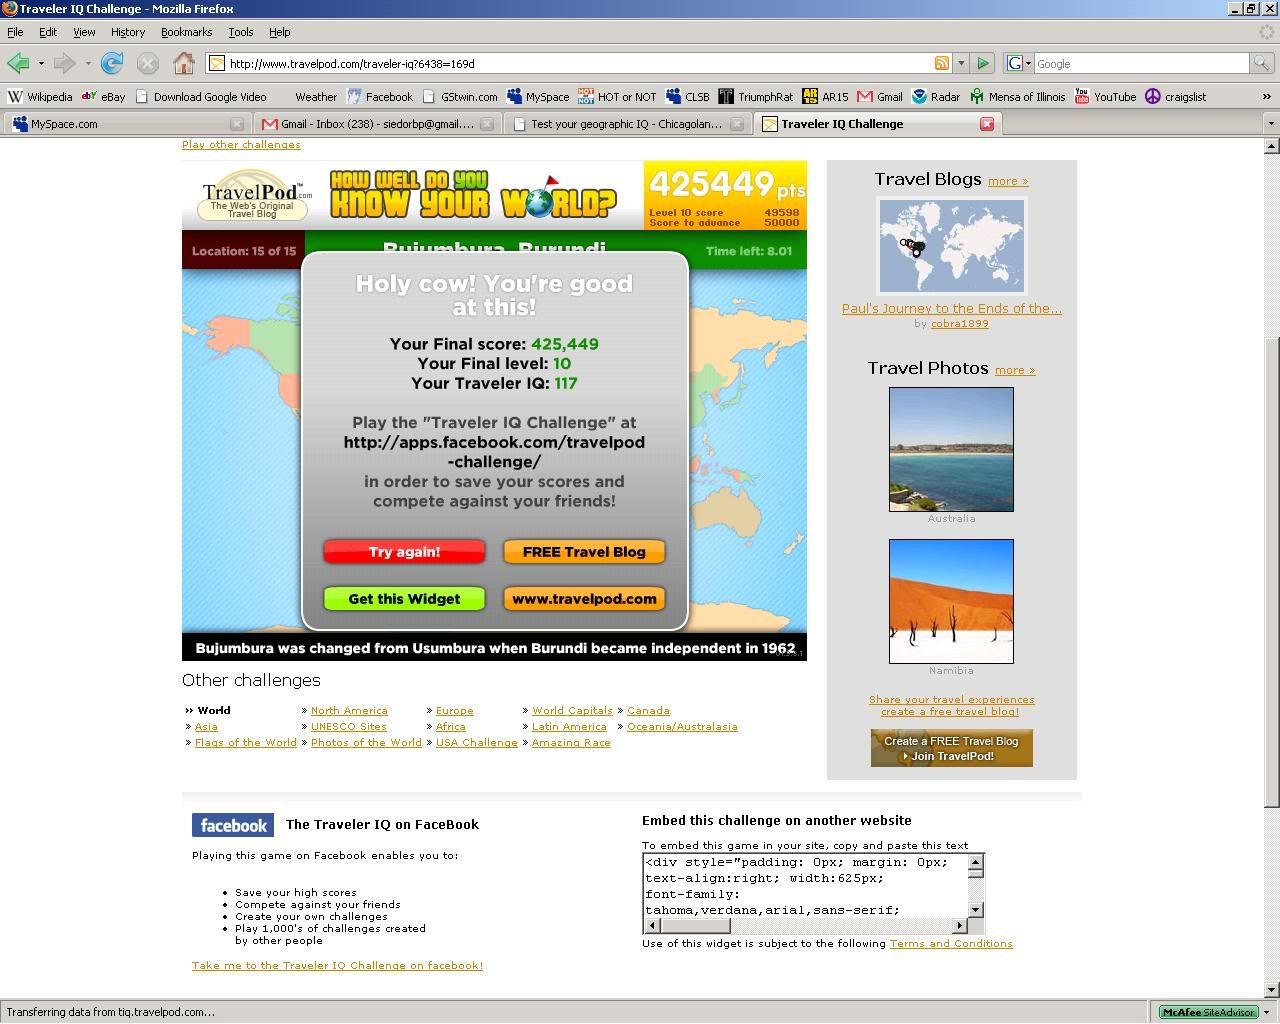This screenshot has height=1024, width=1280.
Task: Open the eBay bookmark
Action: coord(104,97)
